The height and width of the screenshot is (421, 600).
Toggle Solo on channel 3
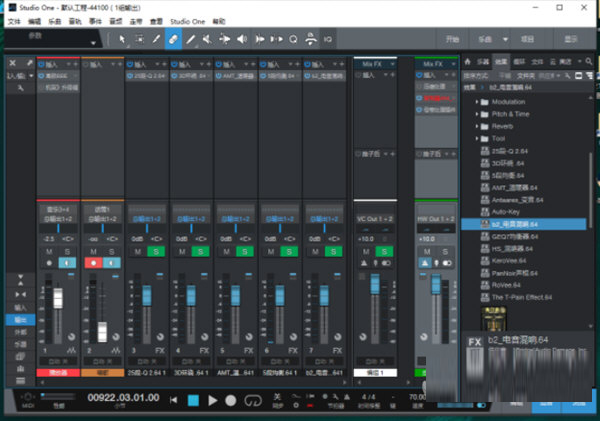pyautogui.click(x=155, y=251)
